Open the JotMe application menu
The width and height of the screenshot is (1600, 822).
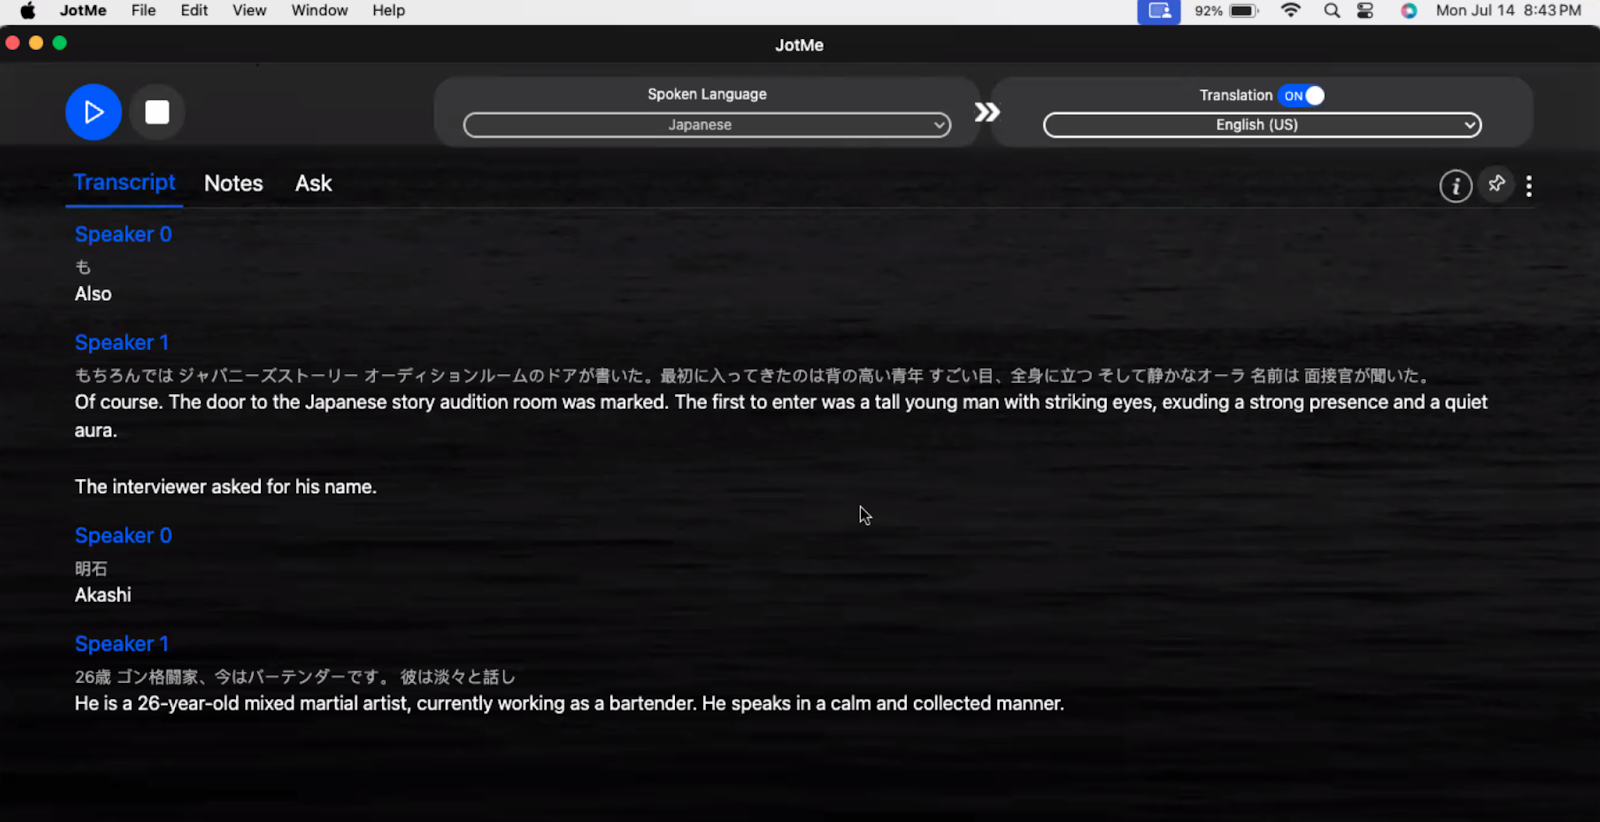(83, 11)
